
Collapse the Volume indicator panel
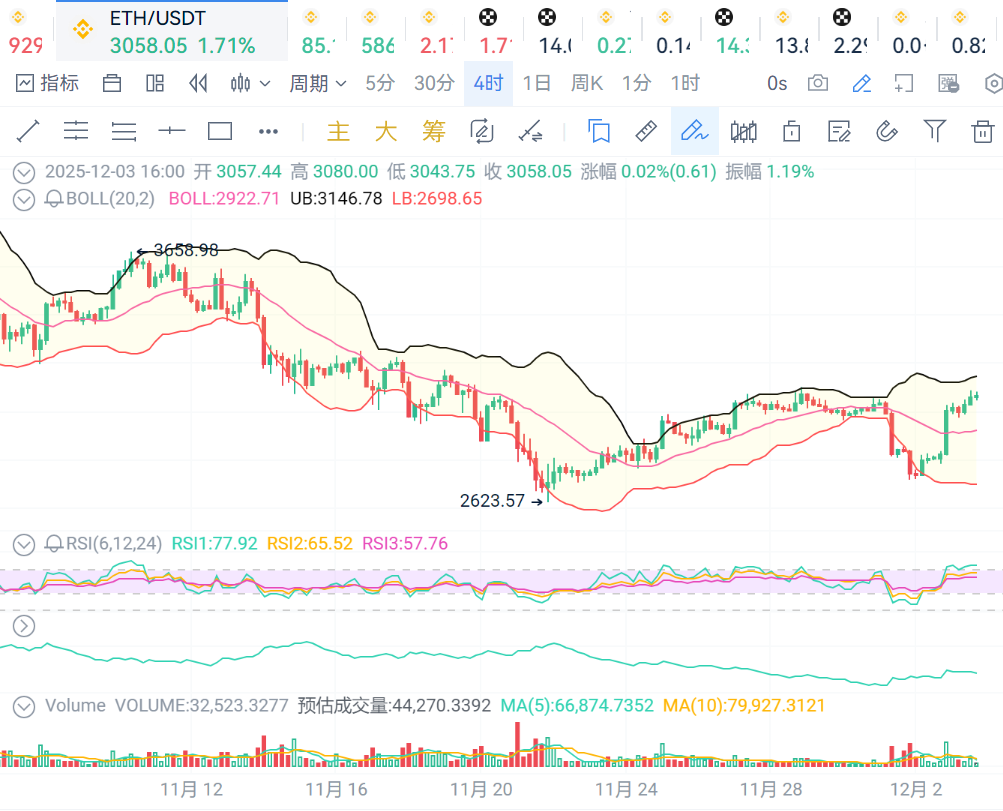click(x=23, y=706)
